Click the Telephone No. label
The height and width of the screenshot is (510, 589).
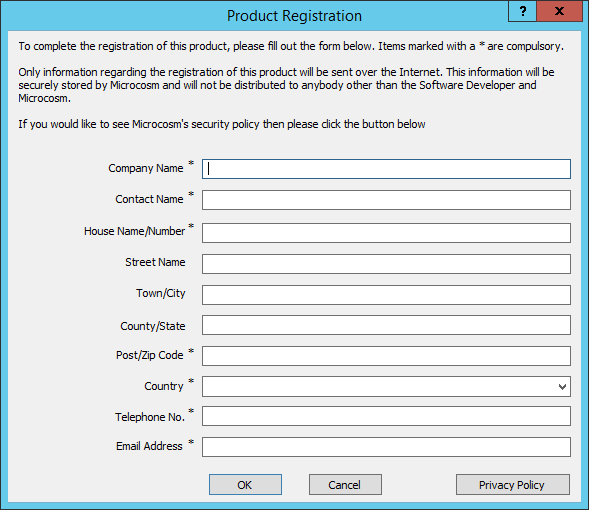(150, 417)
